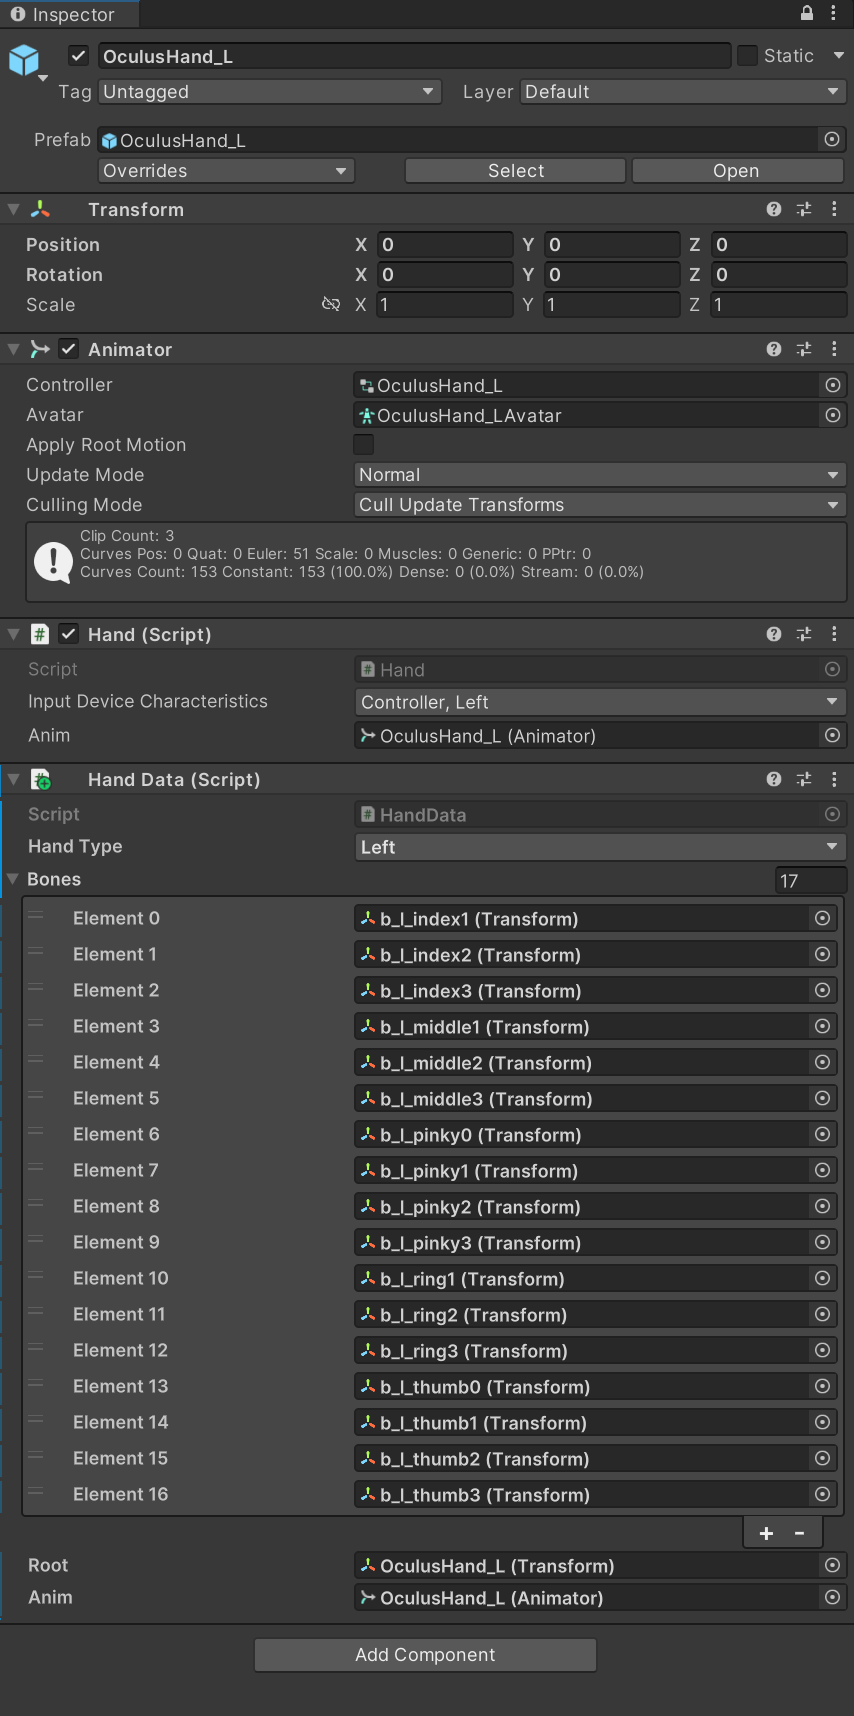Pick object for Root field

tap(832, 1565)
